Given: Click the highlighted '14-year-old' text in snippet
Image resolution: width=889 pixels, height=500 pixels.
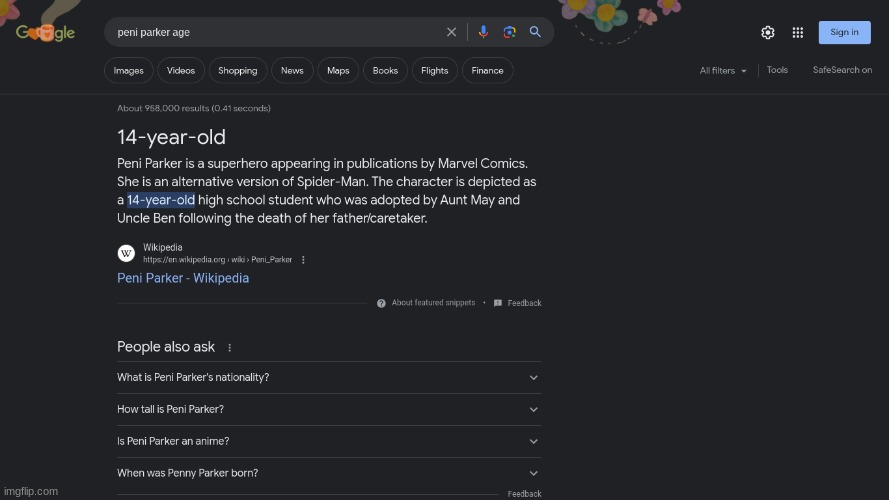Looking at the screenshot, I should coord(161,200).
